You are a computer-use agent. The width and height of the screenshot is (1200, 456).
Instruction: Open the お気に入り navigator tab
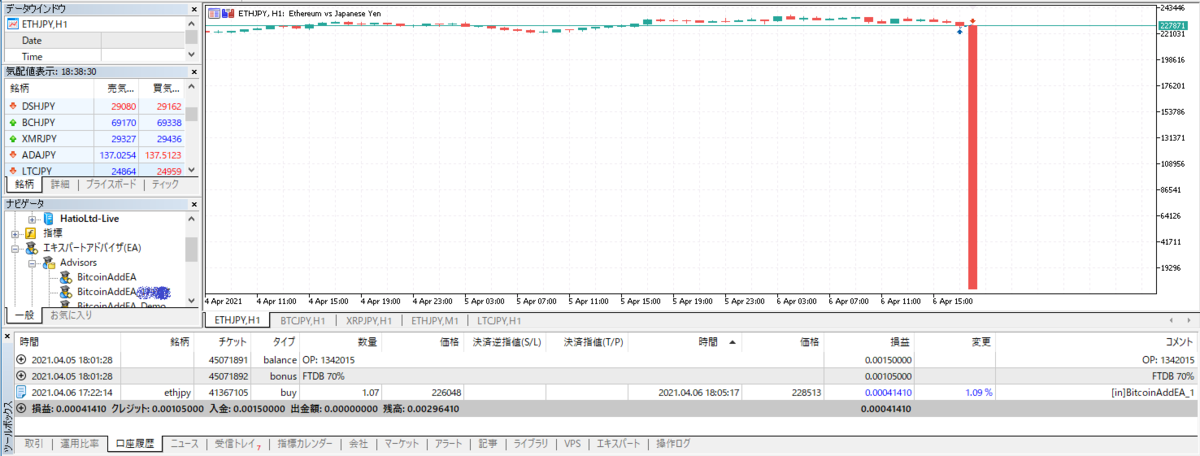pyautogui.click(x=70, y=315)
